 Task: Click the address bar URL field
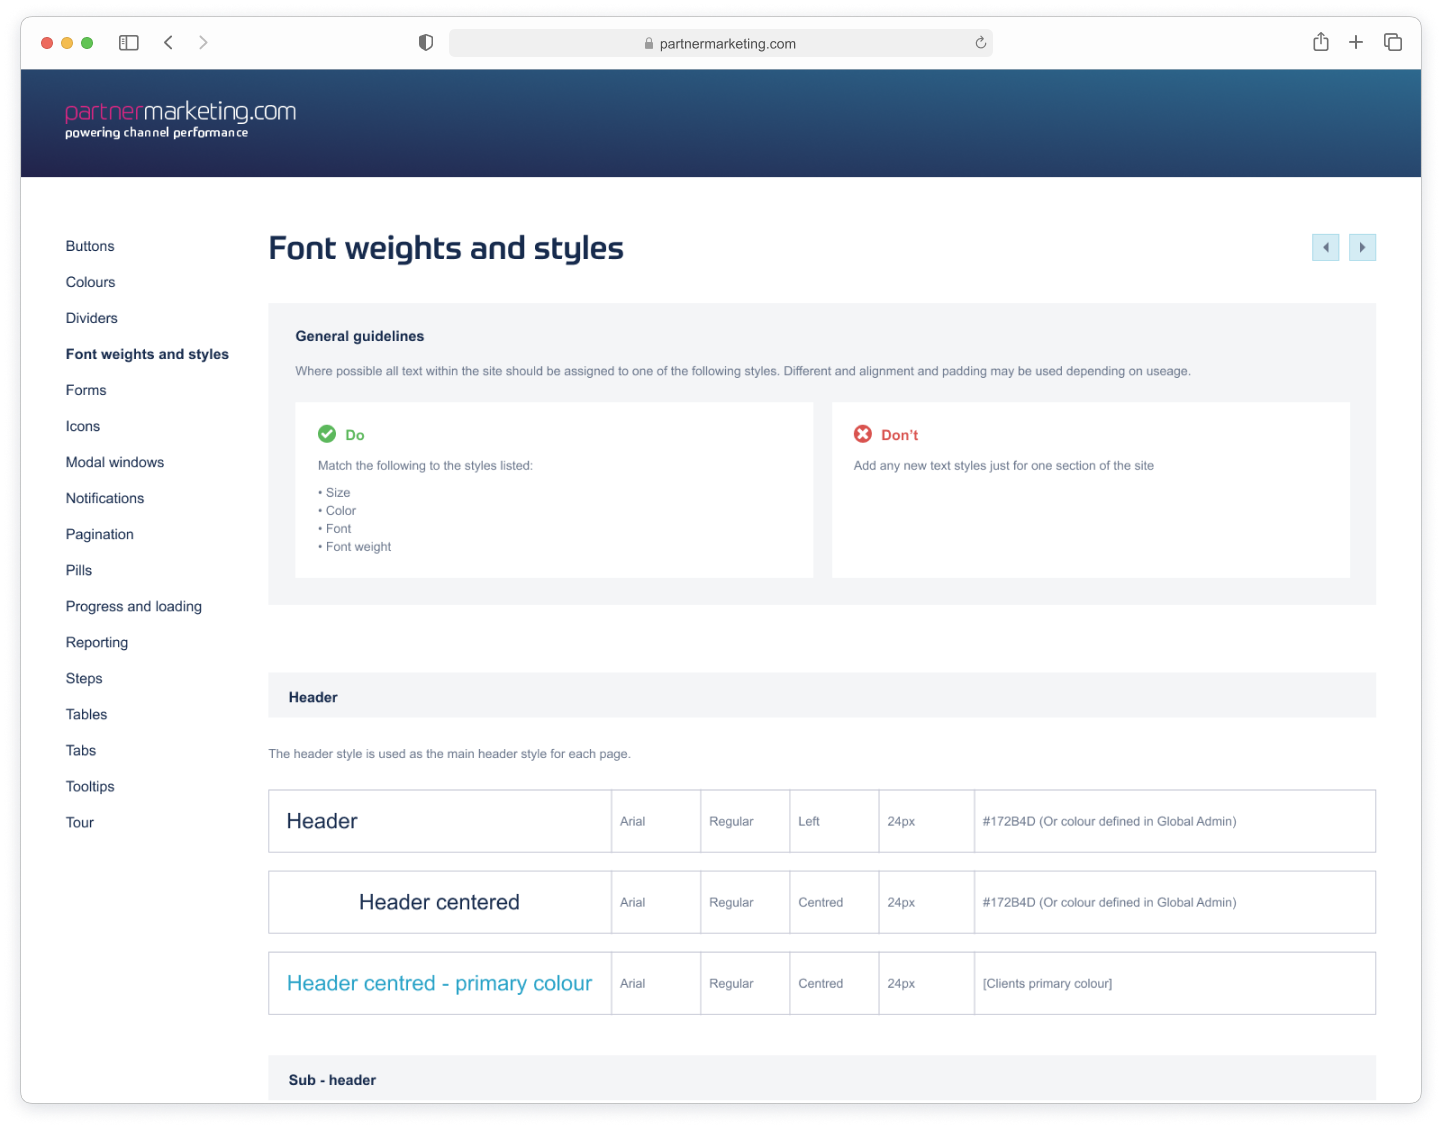coord(720,43)
